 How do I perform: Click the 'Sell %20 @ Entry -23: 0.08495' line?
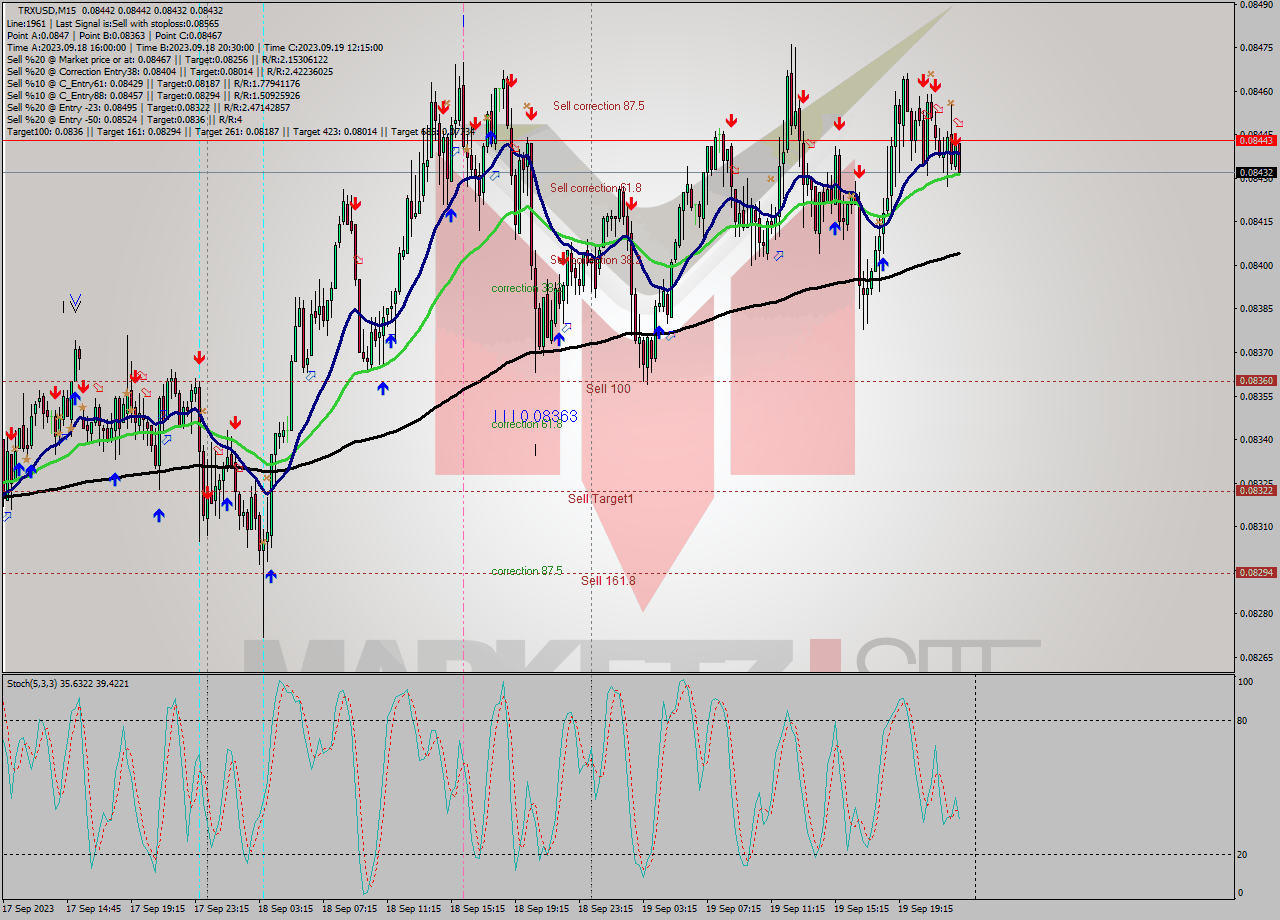(x=148, y=107)
